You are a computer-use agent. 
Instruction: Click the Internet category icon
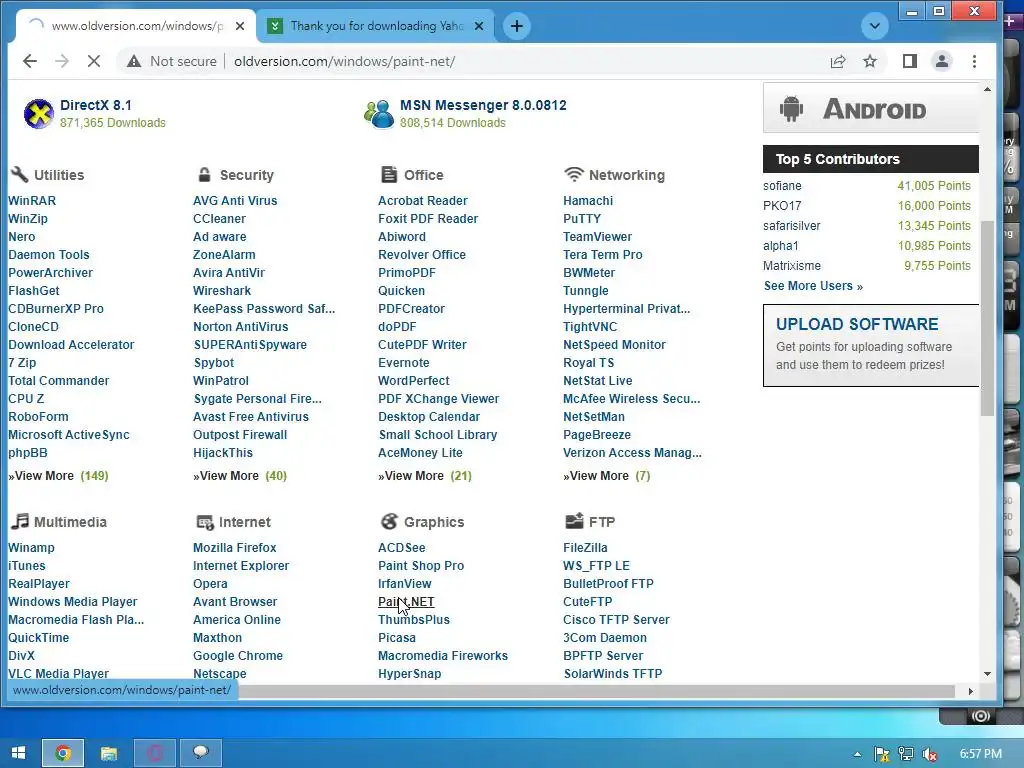point(204,522)
